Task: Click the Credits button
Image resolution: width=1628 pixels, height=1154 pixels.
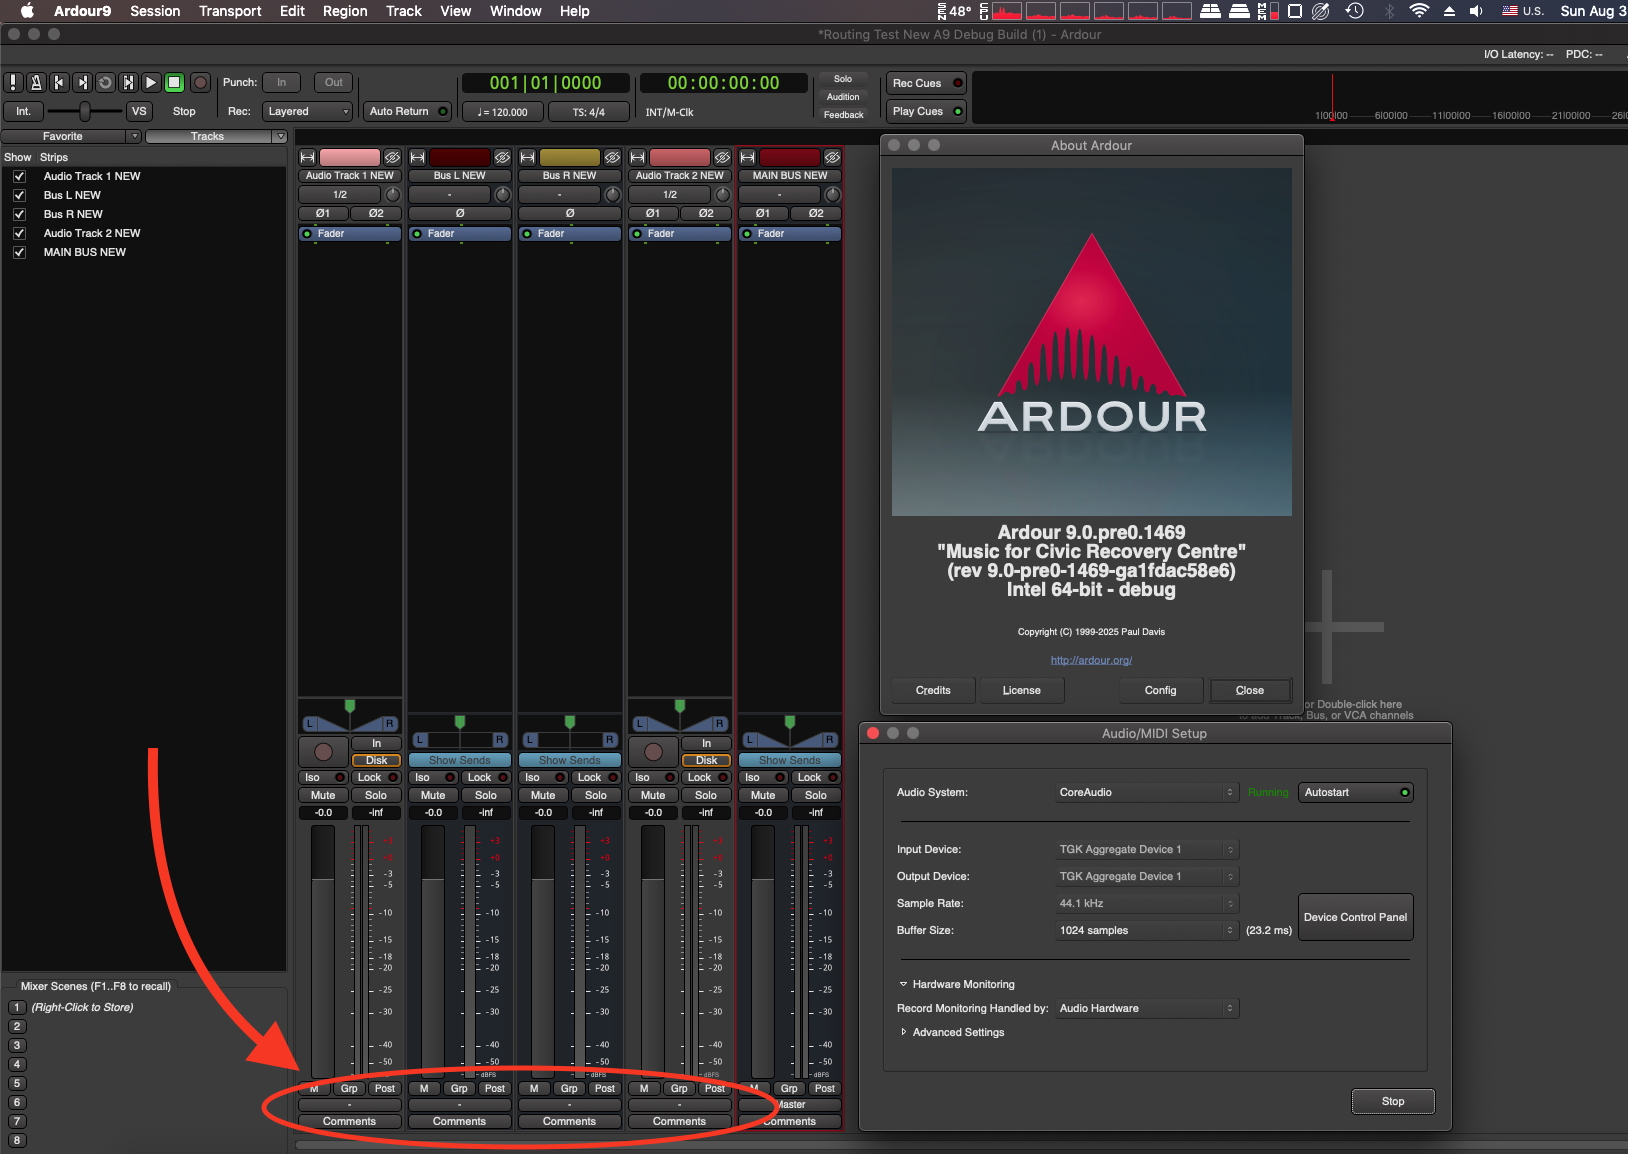Action: 933,691
